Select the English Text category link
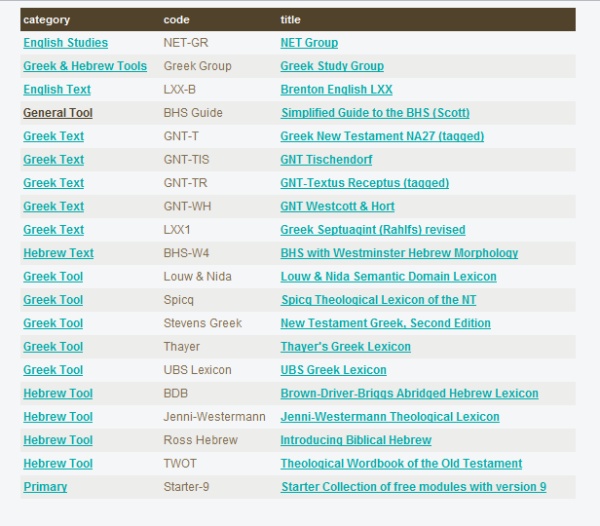The height and width of the screenshot is (526, 600). click(x=57, y=90)
